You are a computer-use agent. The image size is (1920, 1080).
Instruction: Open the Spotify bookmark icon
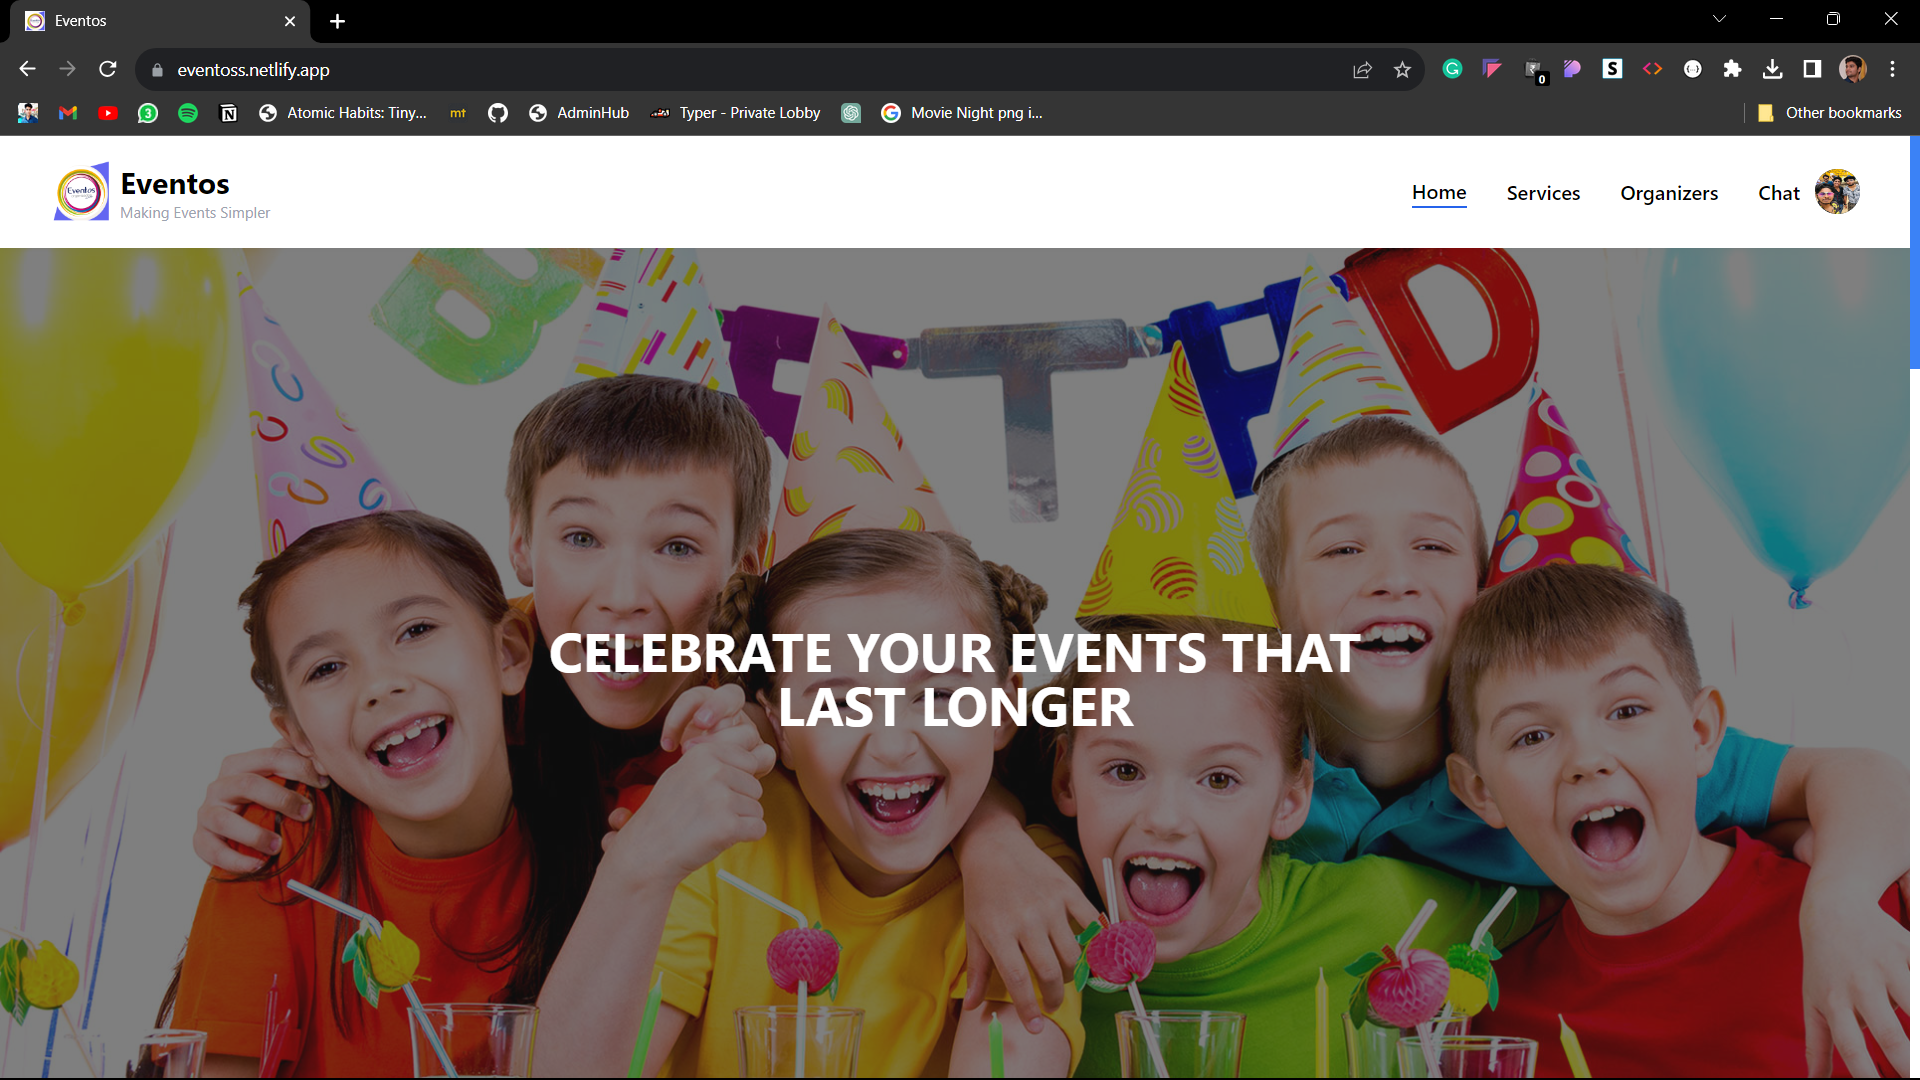[x=188, y=113]
